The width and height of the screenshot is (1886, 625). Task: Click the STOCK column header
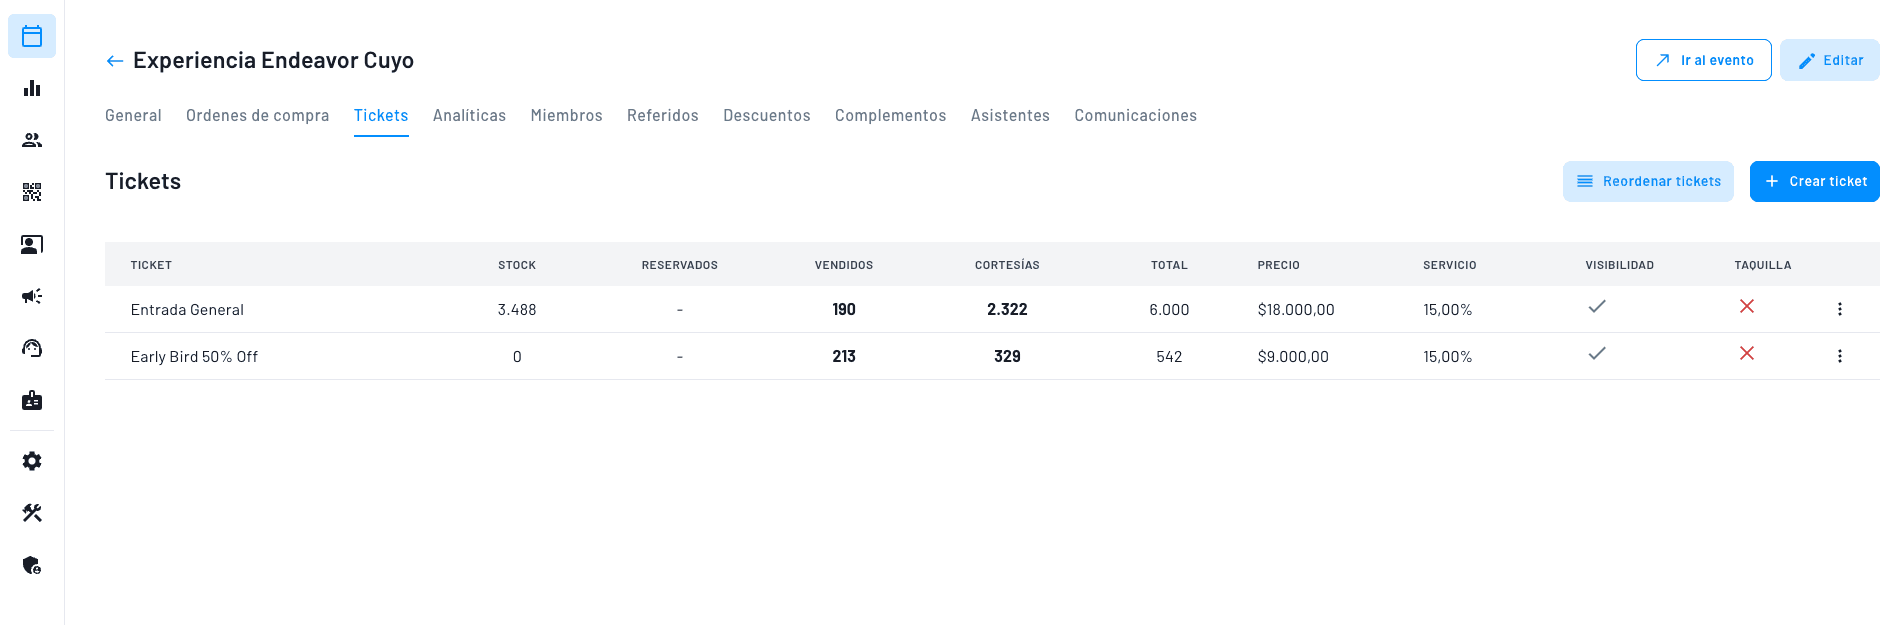point(517,265)
